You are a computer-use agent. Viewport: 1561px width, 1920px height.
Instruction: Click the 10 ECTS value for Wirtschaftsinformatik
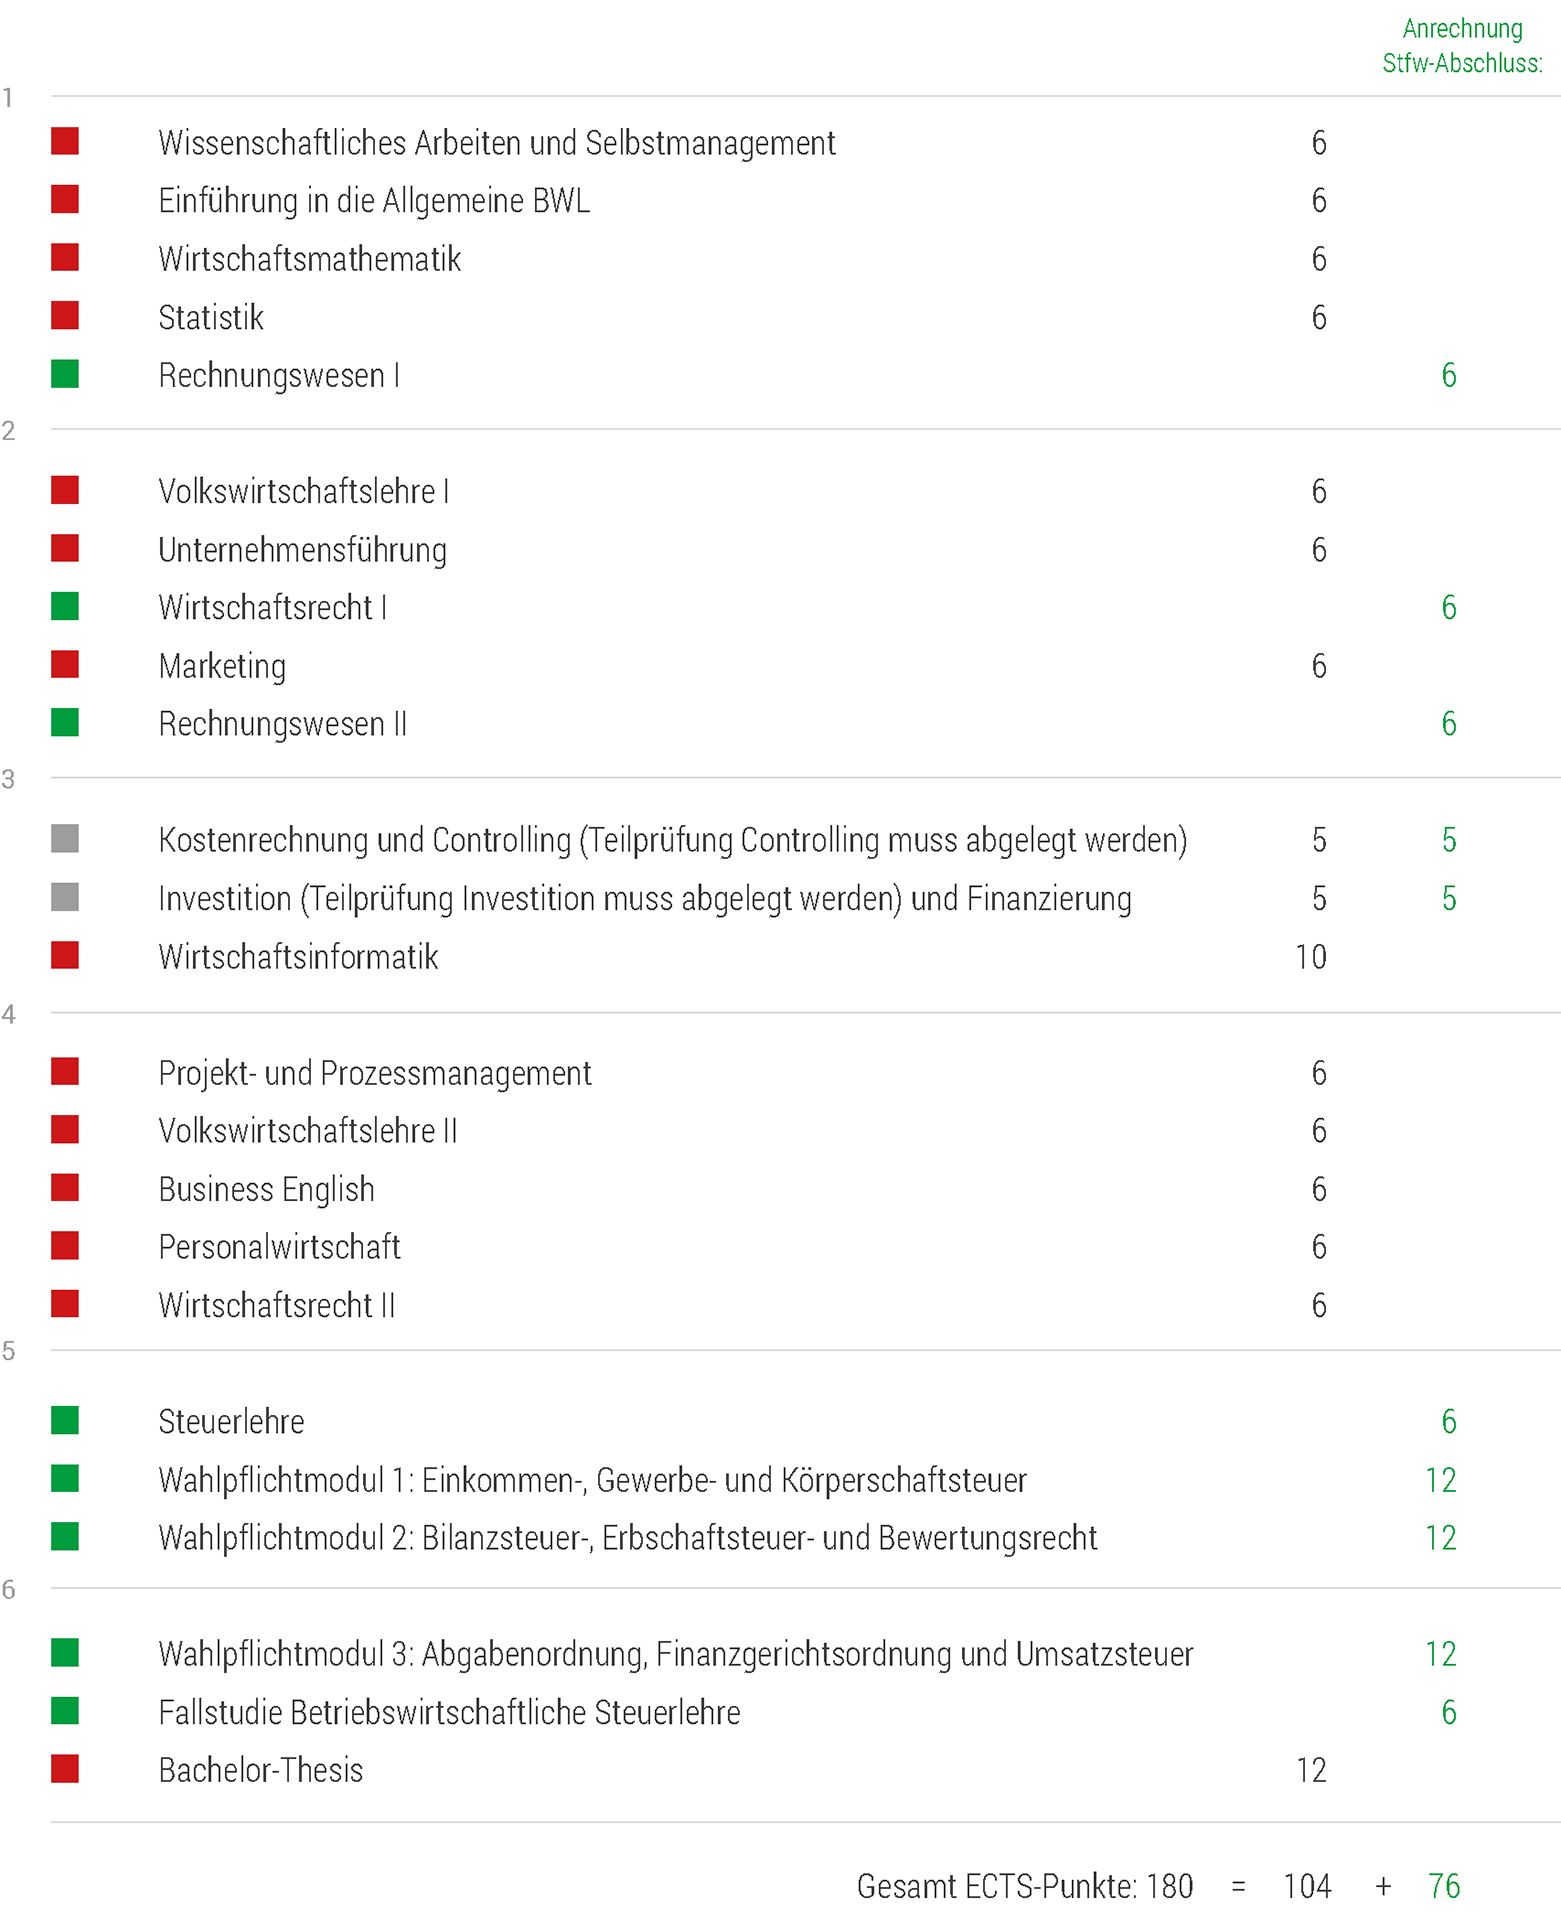(1311, 957)
